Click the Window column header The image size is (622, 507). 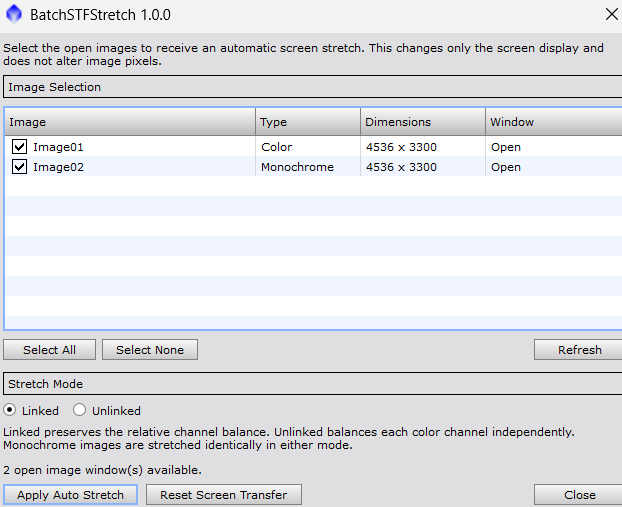(x=554, y=122)
